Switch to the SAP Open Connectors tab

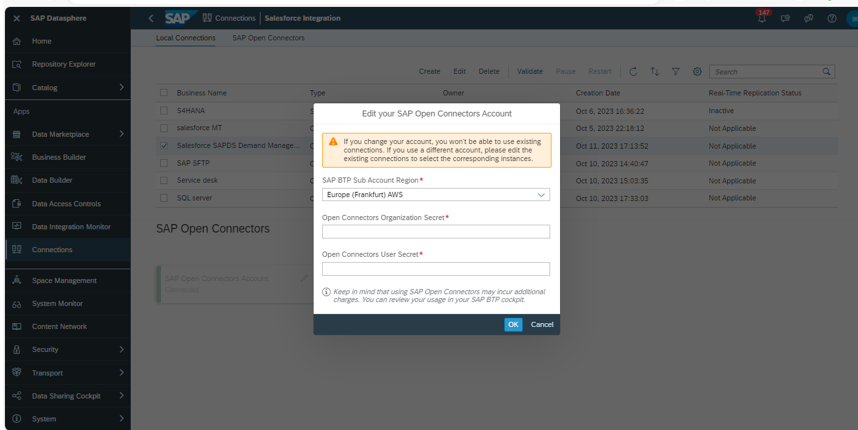pos(268,38)
